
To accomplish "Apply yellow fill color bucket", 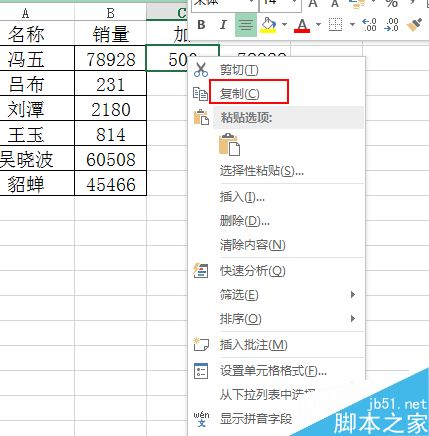I will tap(269, 25).
